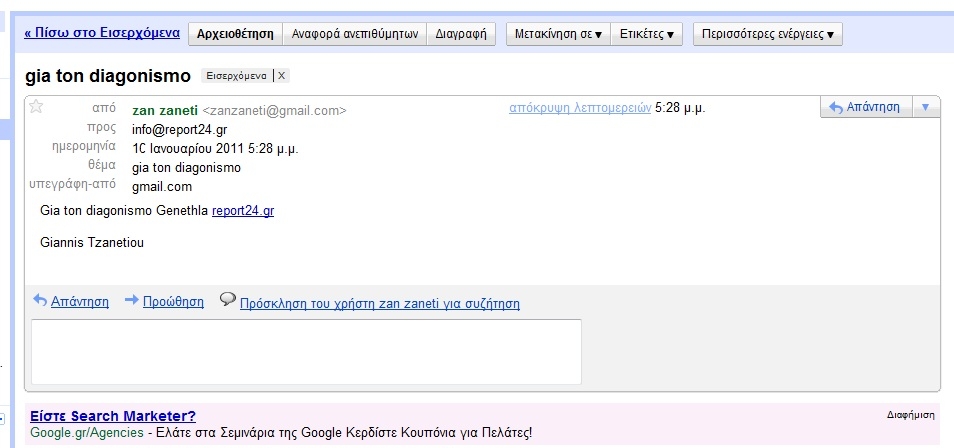Screen dimensions: 954x448
Task: Invite zan zaneti to chat via Πρόσκληση link
Action: [380, 303]
